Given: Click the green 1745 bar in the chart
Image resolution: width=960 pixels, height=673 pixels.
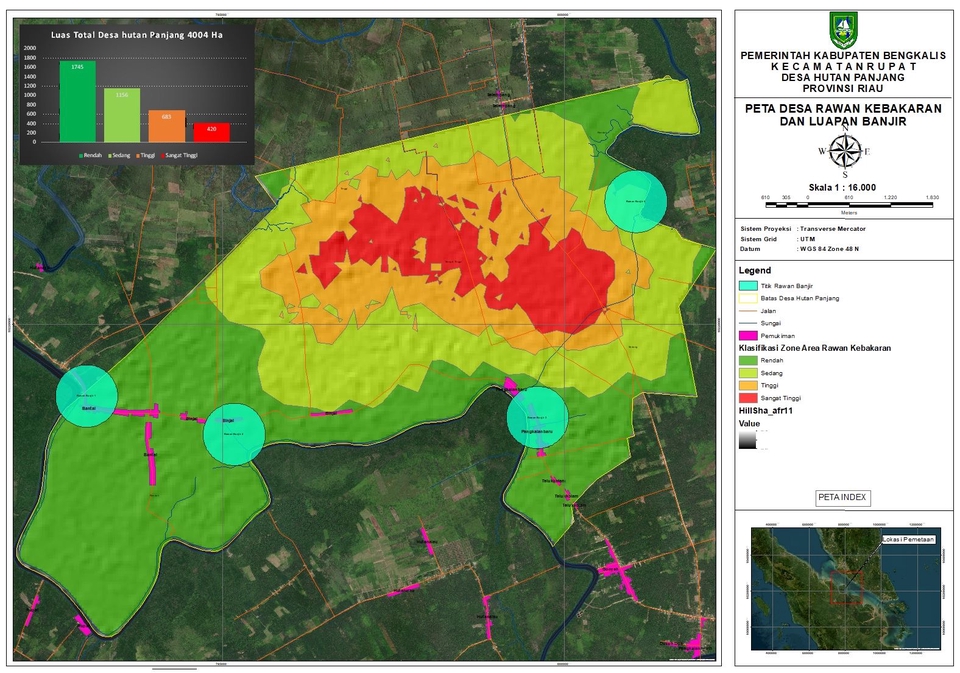Looking at the screenshot, I should 78,102.
